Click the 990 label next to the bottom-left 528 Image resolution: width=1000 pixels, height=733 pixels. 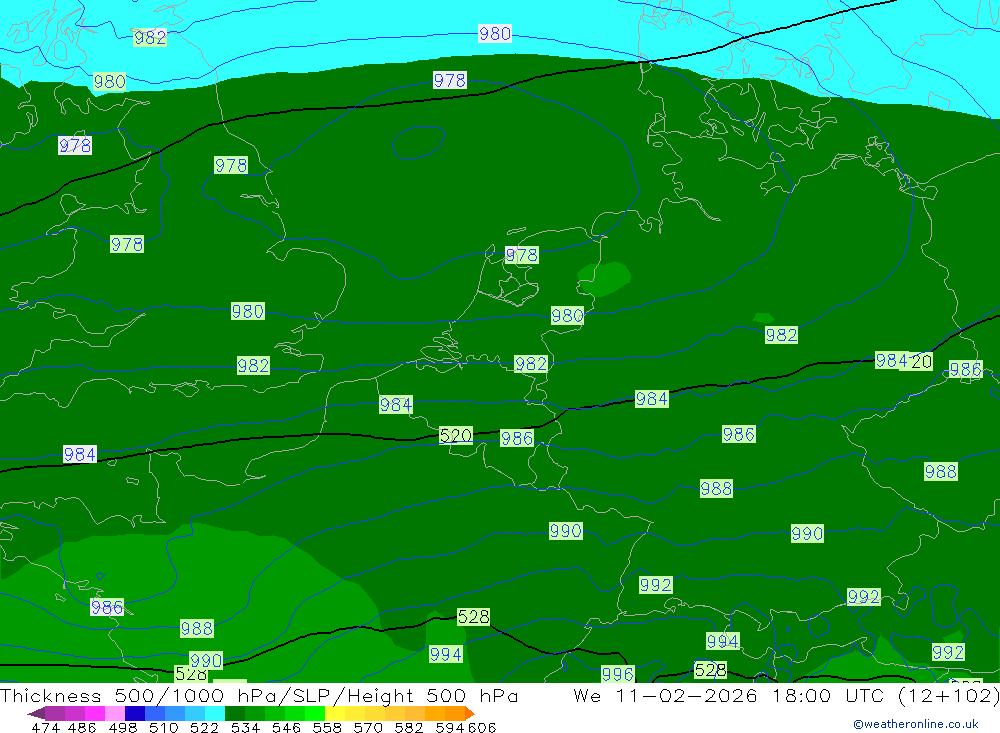[x=206, y=660]
